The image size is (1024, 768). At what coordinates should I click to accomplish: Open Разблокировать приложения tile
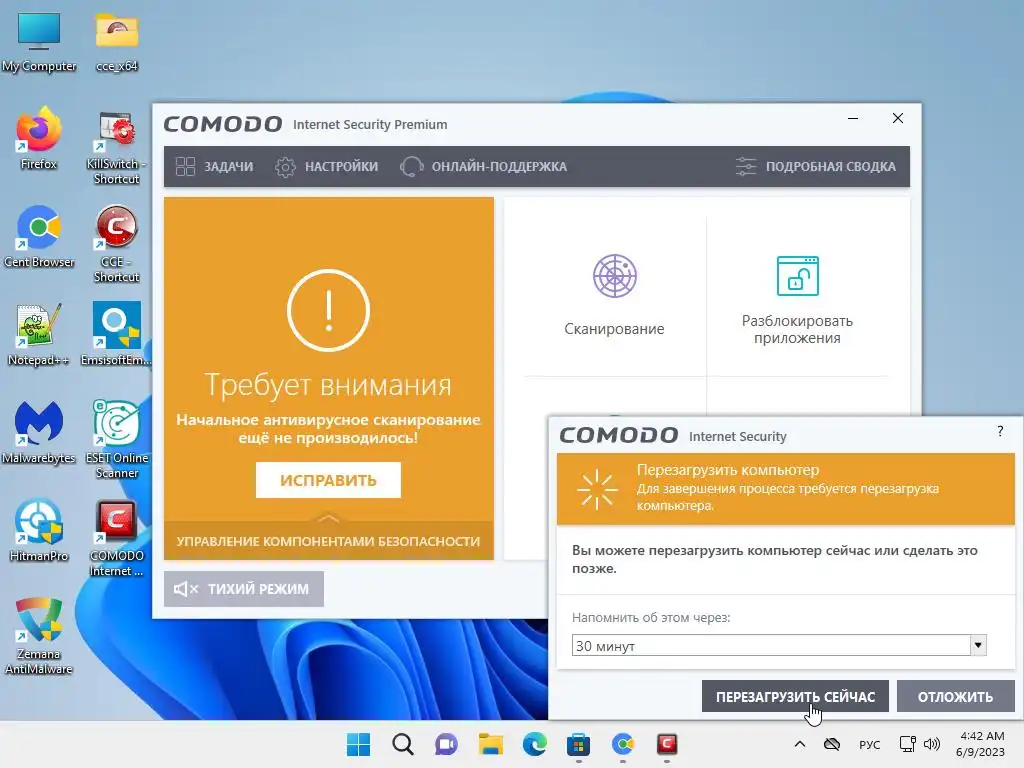click(x=797, y=300)
